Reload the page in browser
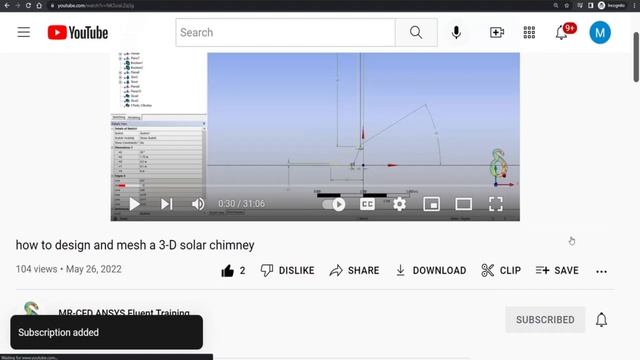This screenshot has width=640, height=360. coord(28,5)
